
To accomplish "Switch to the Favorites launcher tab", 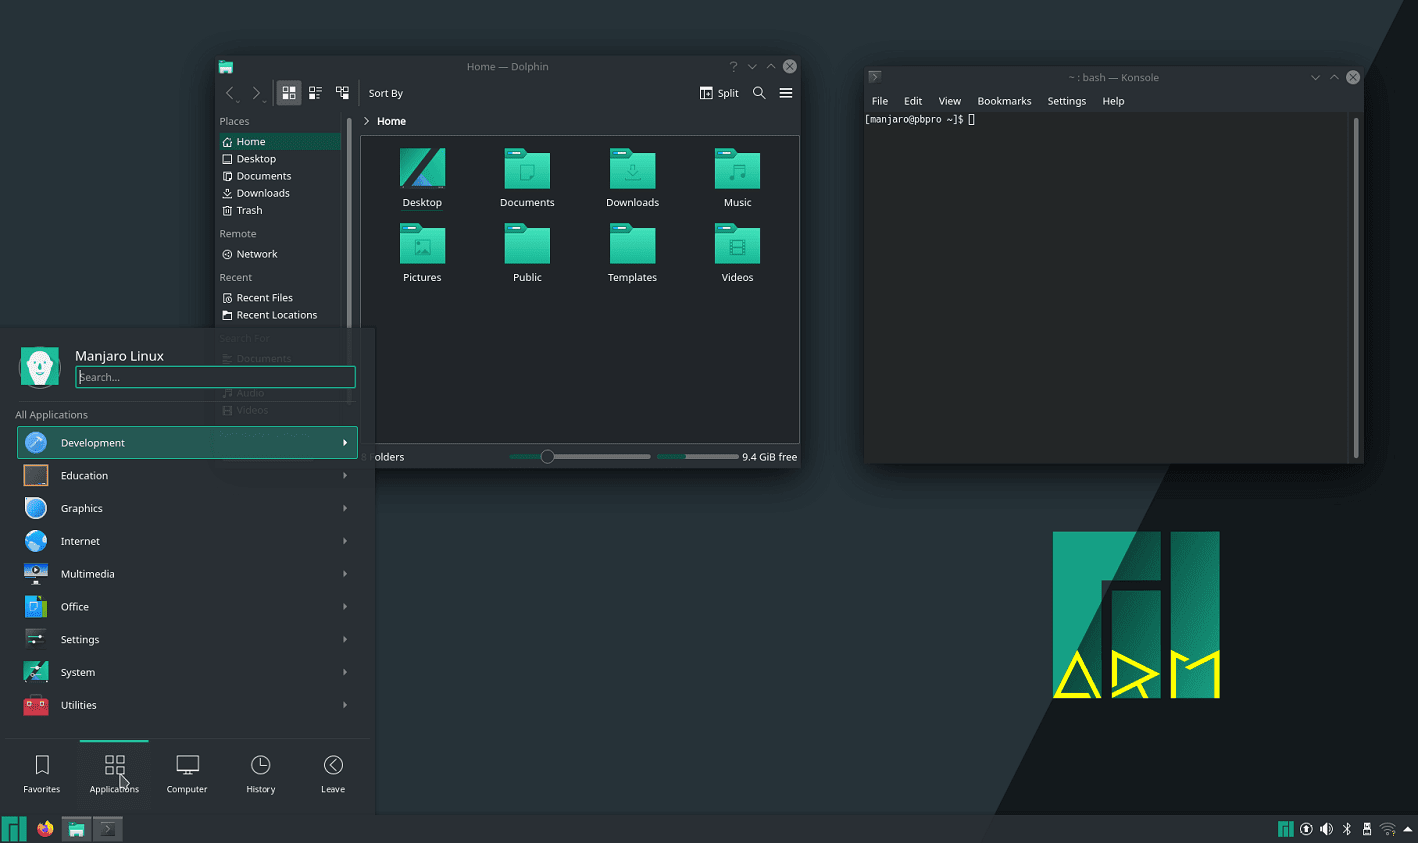I will [x=42, y=774].
